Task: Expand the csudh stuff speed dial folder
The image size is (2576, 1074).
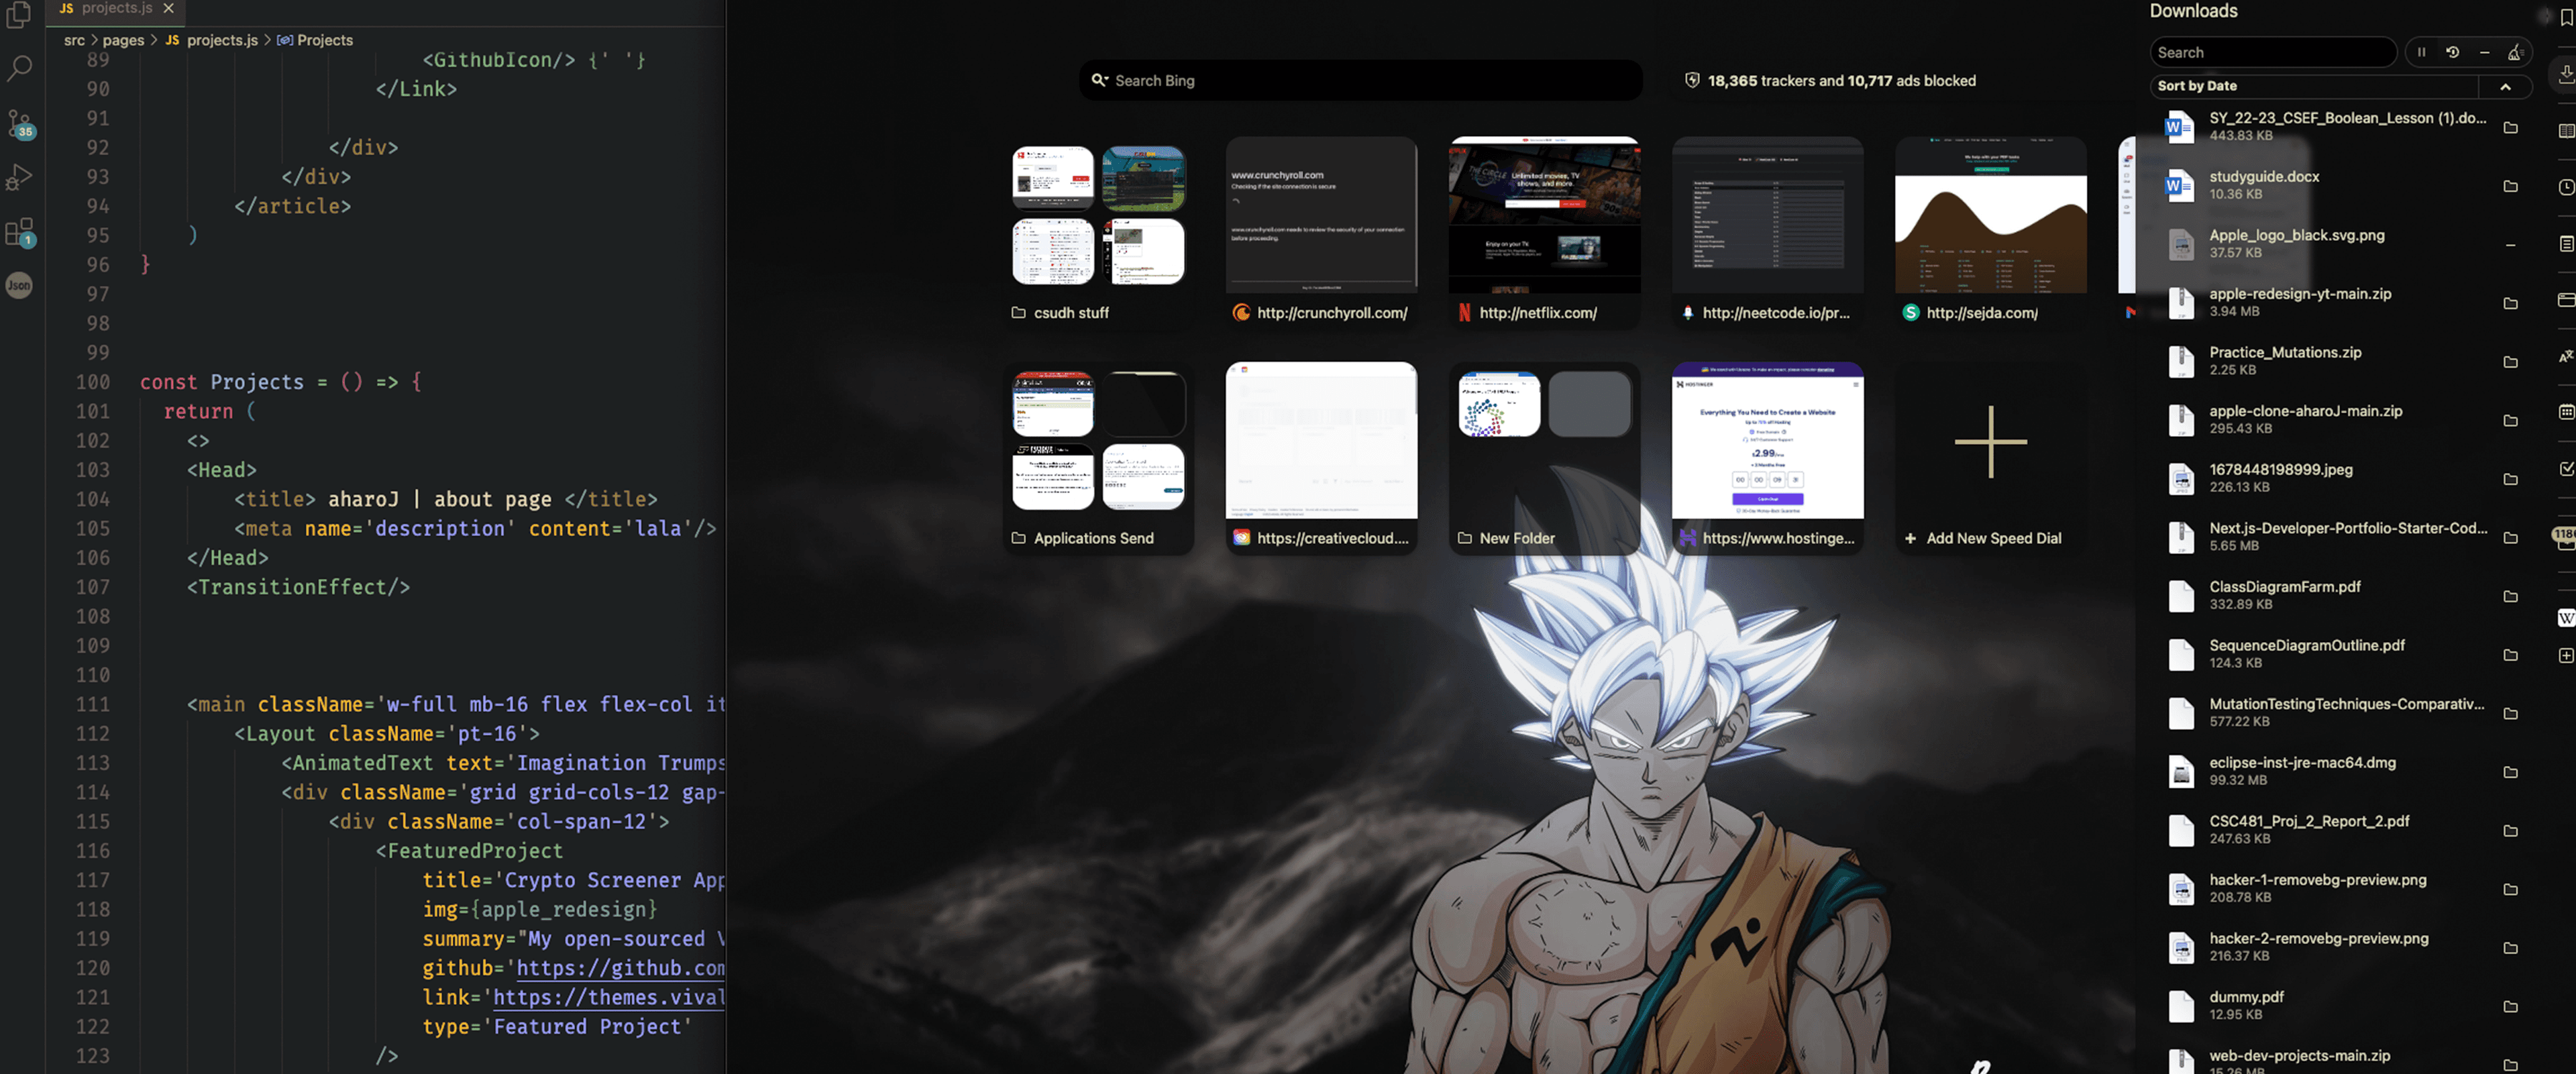Action: (x=1098, y=216)
